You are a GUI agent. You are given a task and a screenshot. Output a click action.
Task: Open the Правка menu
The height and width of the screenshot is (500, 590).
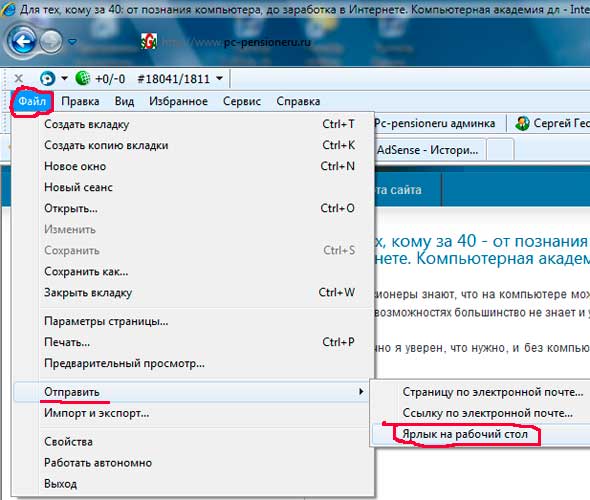[x=80, y=101]
